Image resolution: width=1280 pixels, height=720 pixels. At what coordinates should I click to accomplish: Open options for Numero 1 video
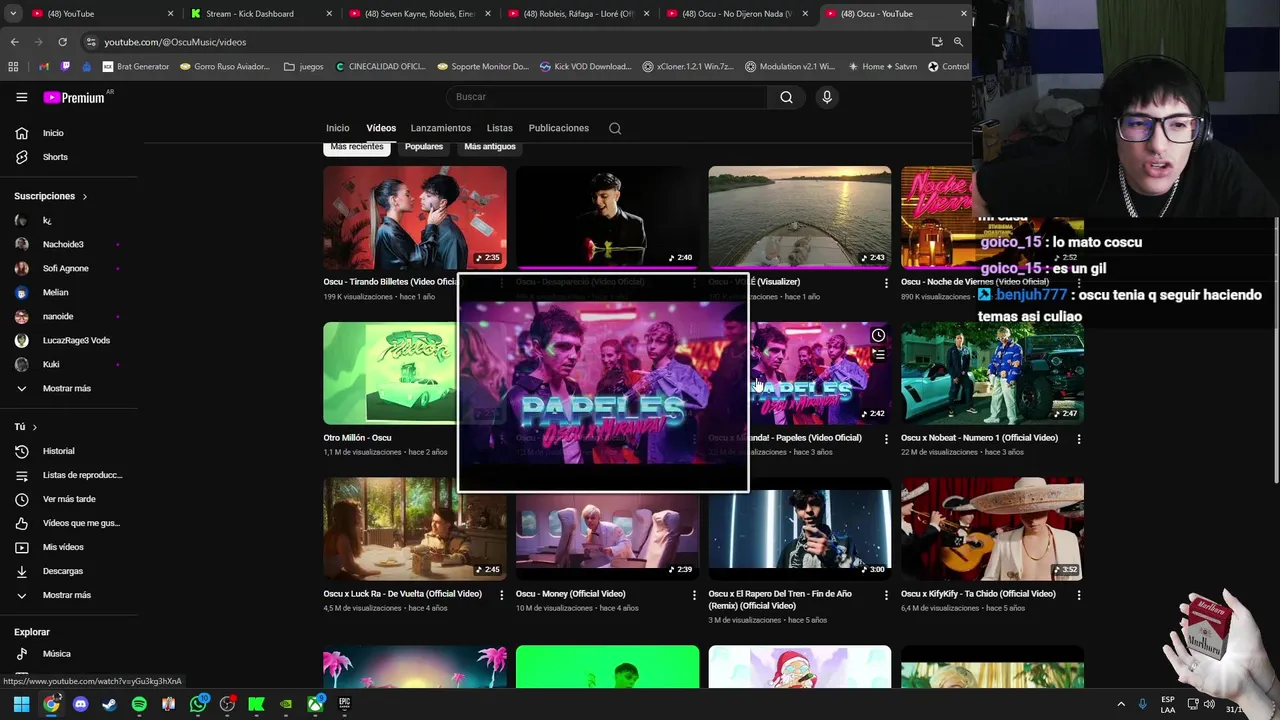[x=1079, y=439]
